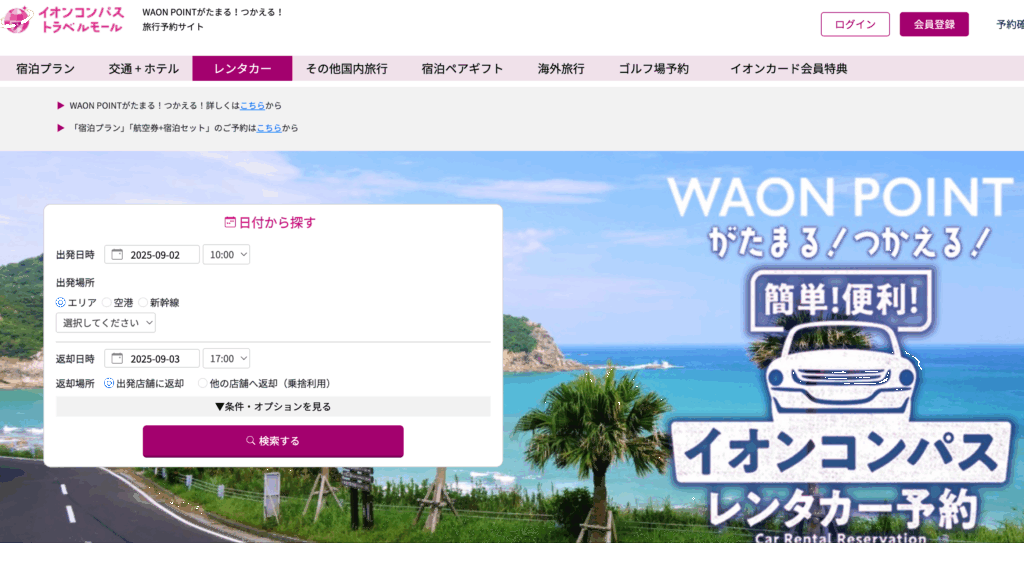Open the 宿泊プラン tab
The image size is (1024, 573).
46,69
